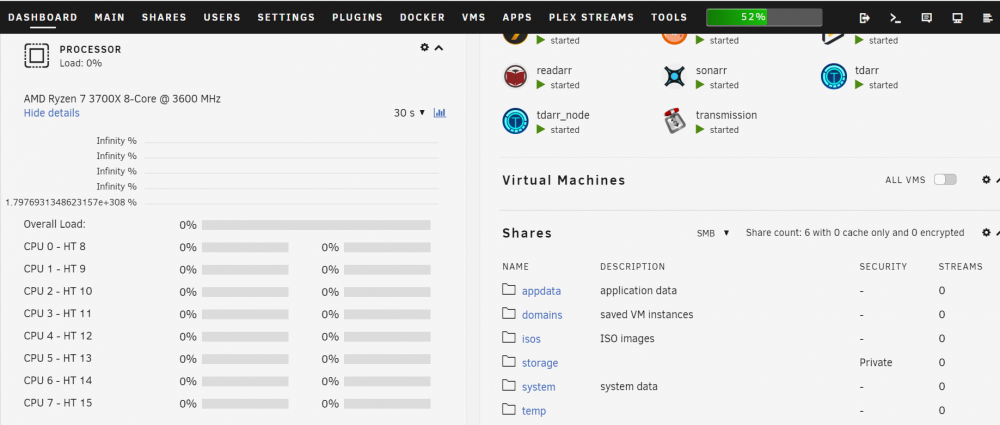This screenshot has width=1000, height=425.
Task: Click the CPU 0 load bar
Action: click(245, 247)
